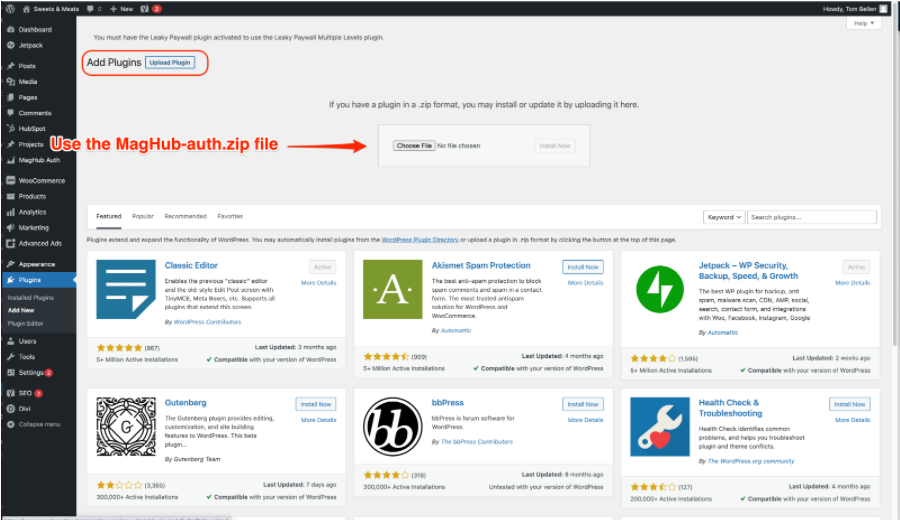Open The WordPress.org community author link
Image resolution: width=900 pixels, height=520 pixels.
[751, 461]
